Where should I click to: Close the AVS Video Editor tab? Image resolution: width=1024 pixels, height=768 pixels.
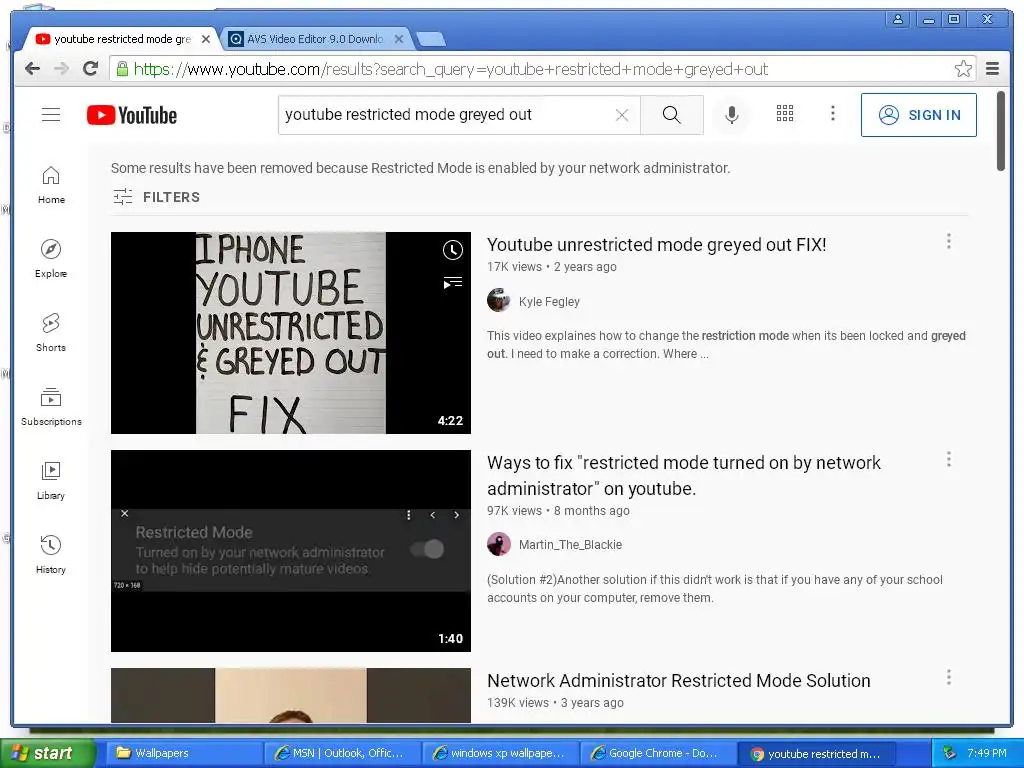[399, 39]
